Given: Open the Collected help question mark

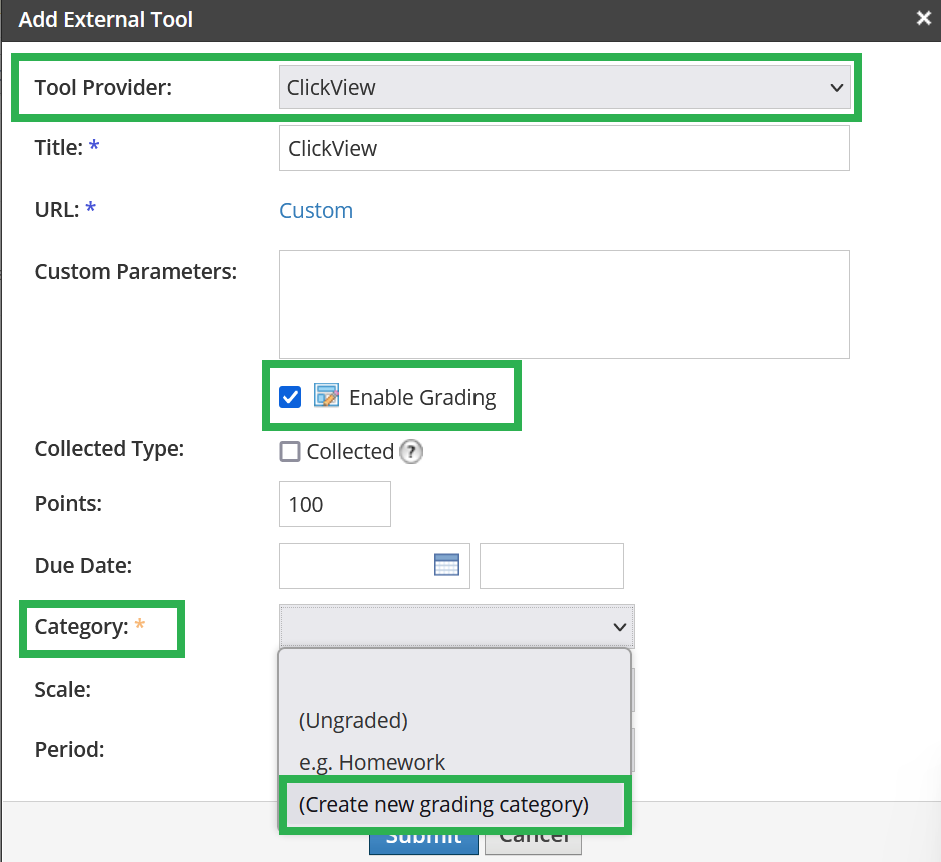Looking at the screenshot, I should coord(411,451).
